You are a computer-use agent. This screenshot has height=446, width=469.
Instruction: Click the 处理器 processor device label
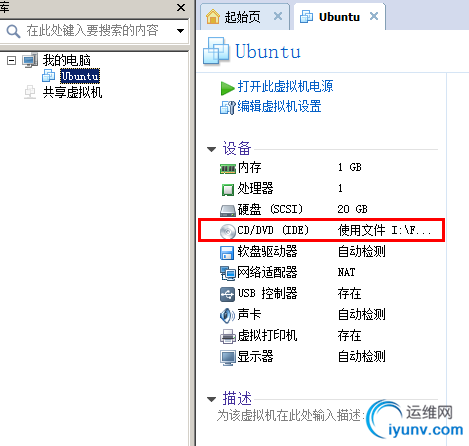tap(255, 188)
